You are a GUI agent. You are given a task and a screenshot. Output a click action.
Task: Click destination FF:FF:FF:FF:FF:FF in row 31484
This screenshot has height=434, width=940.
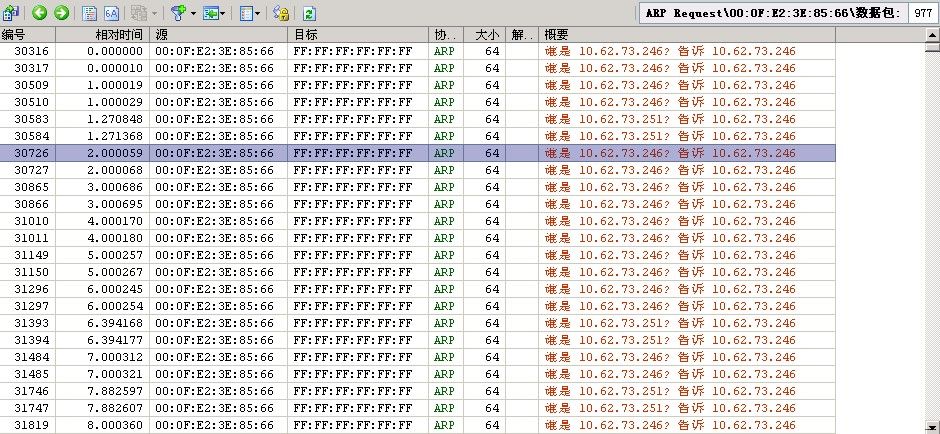353,357
